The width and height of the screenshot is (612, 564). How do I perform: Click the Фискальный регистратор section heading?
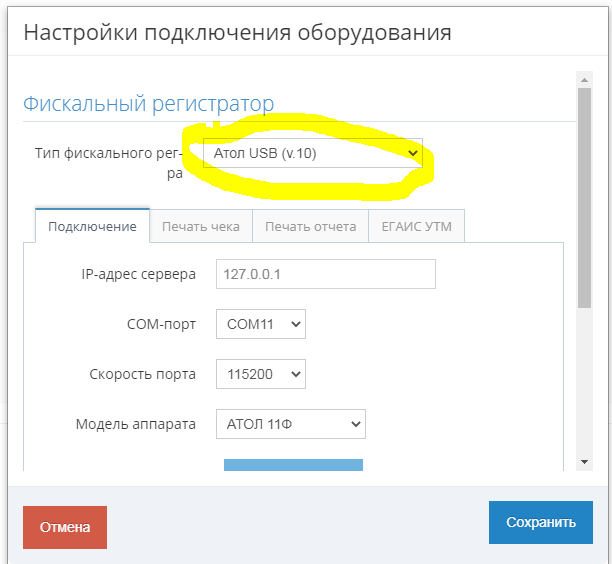click(x=148, y=104)
